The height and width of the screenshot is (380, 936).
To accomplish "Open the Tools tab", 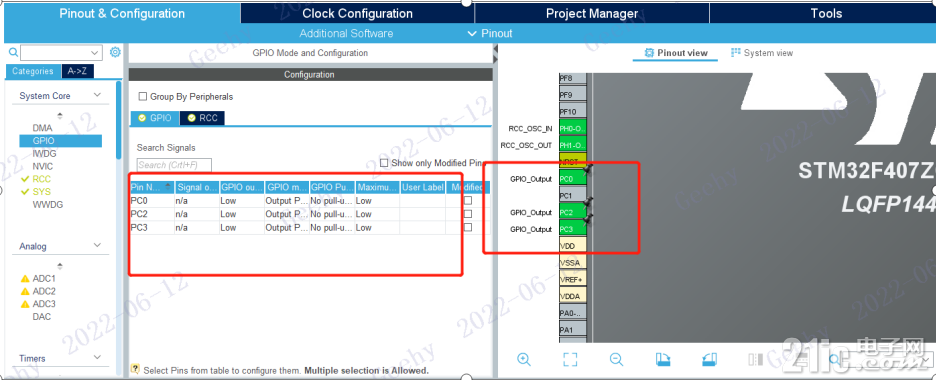I will click(826, 13).
